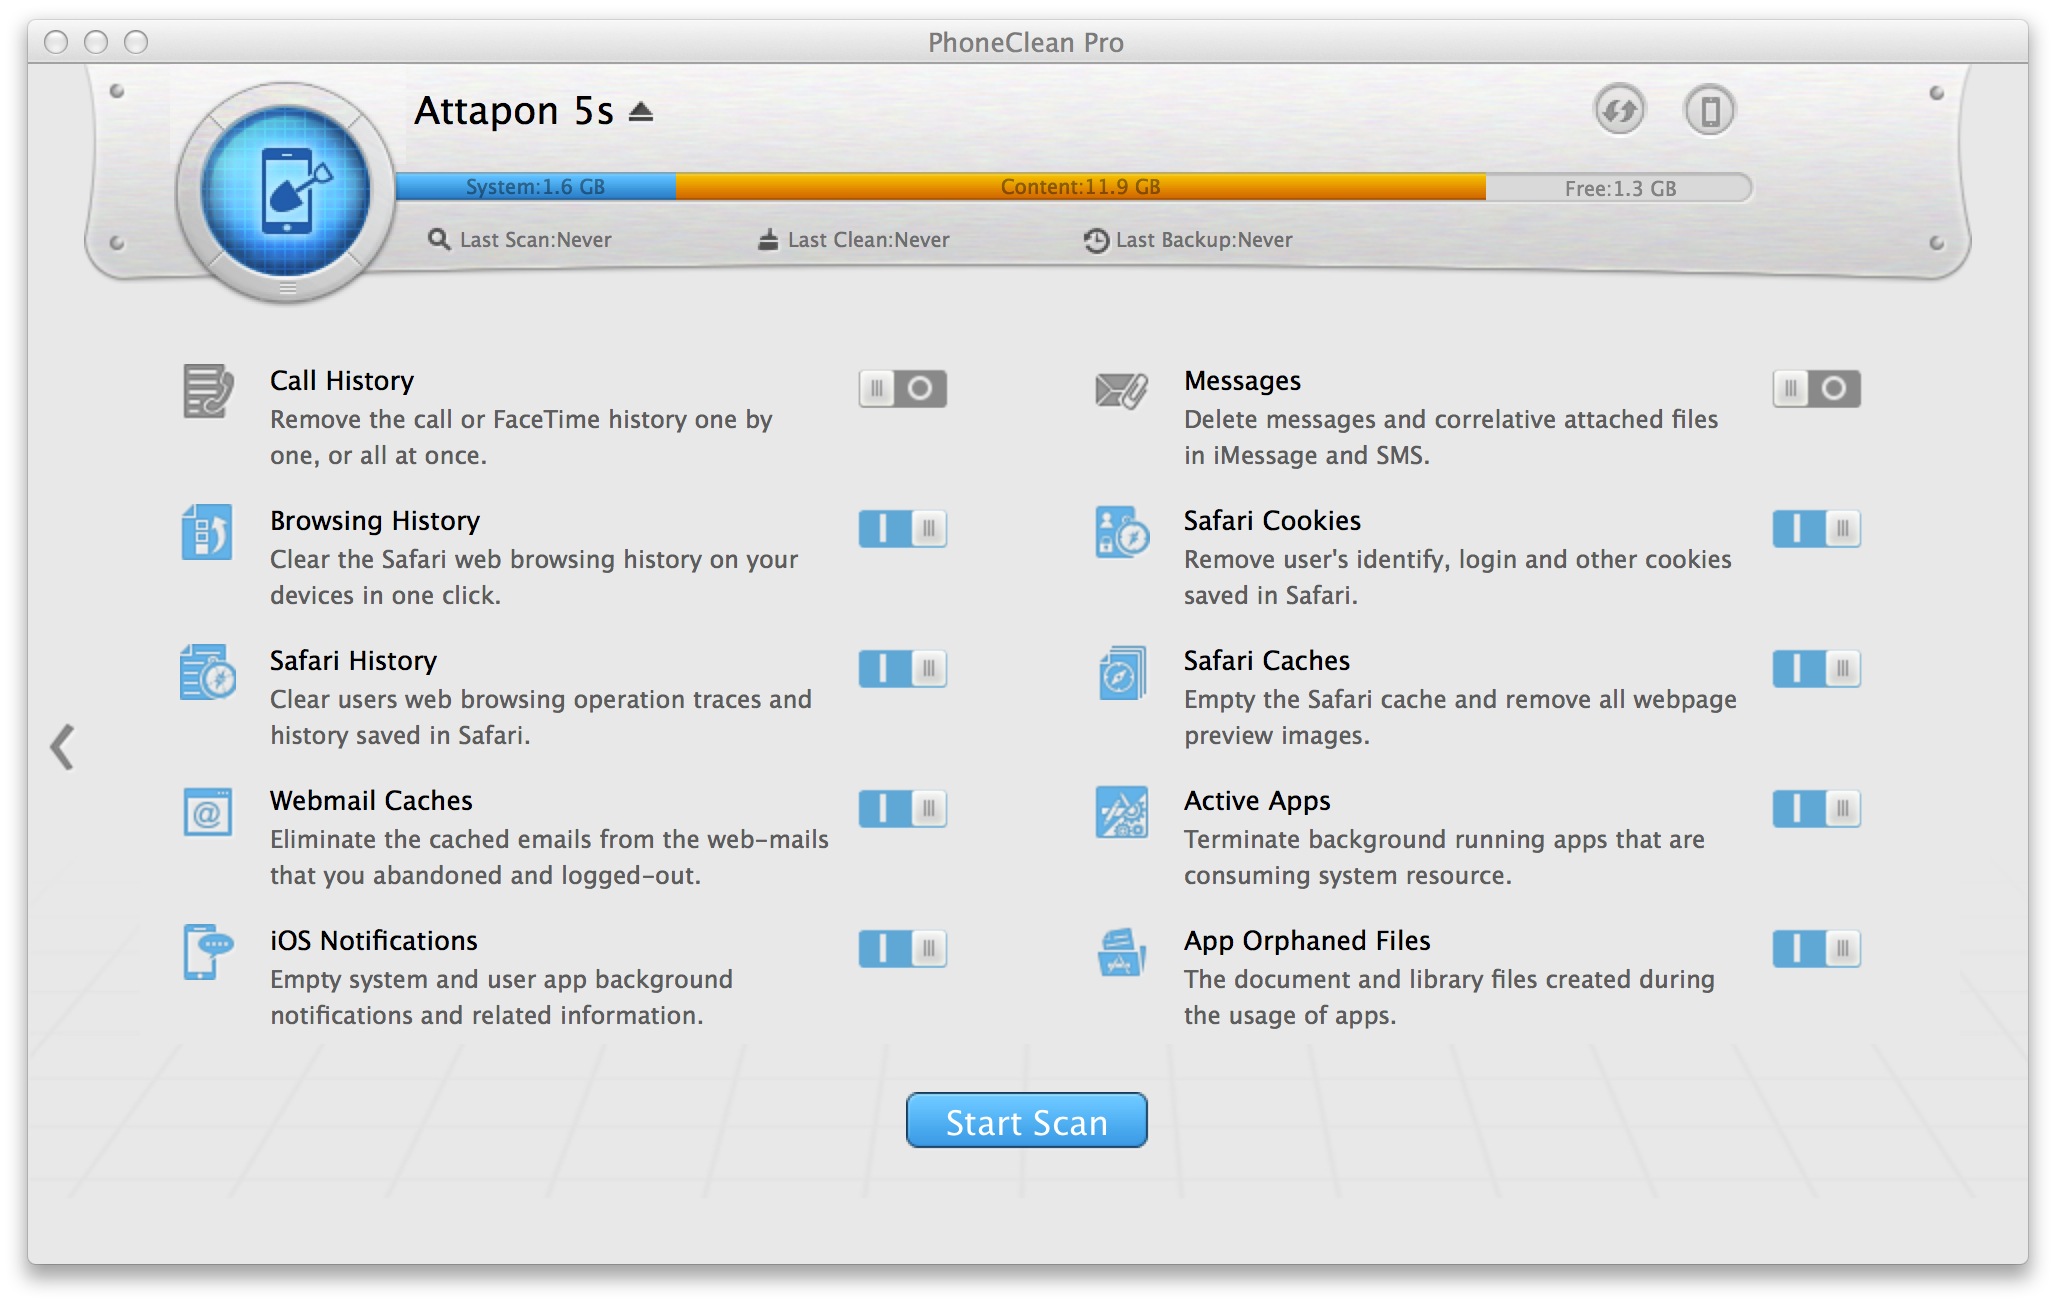2056x1304 pixels.
Task: Go back with the left chevron arrow
Action: (x=63, y=747)
